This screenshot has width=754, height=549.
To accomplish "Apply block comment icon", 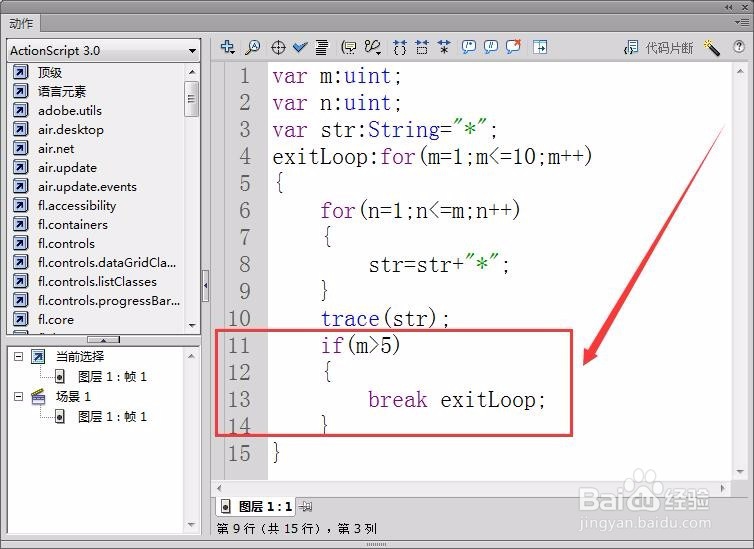I will point(468,47).
